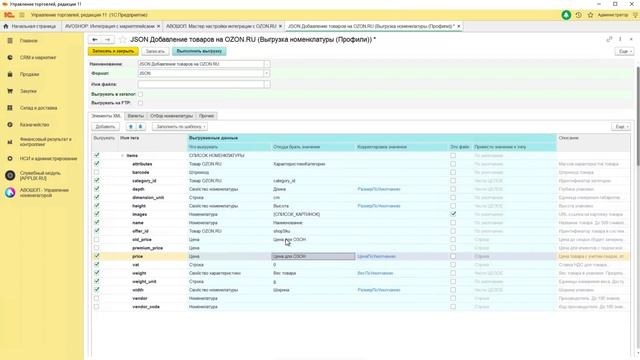The image size is (640, 360).
Task: Open favorites star icon in top bar
Action: click(590, 15)
